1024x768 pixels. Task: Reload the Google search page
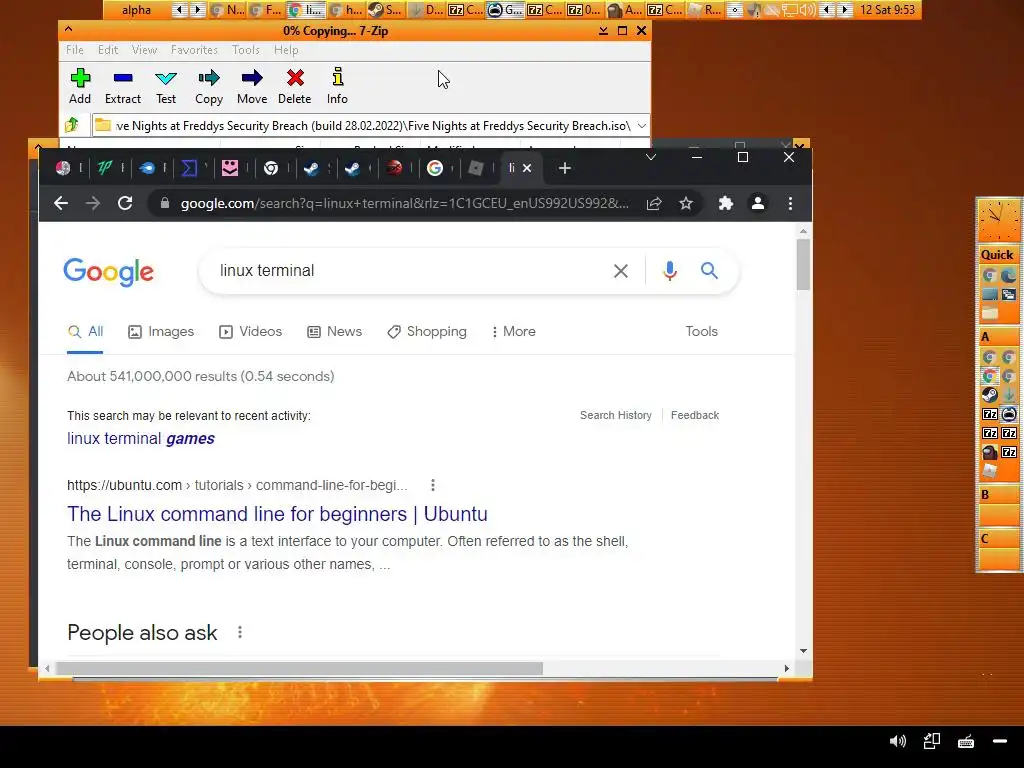(125, 203)
